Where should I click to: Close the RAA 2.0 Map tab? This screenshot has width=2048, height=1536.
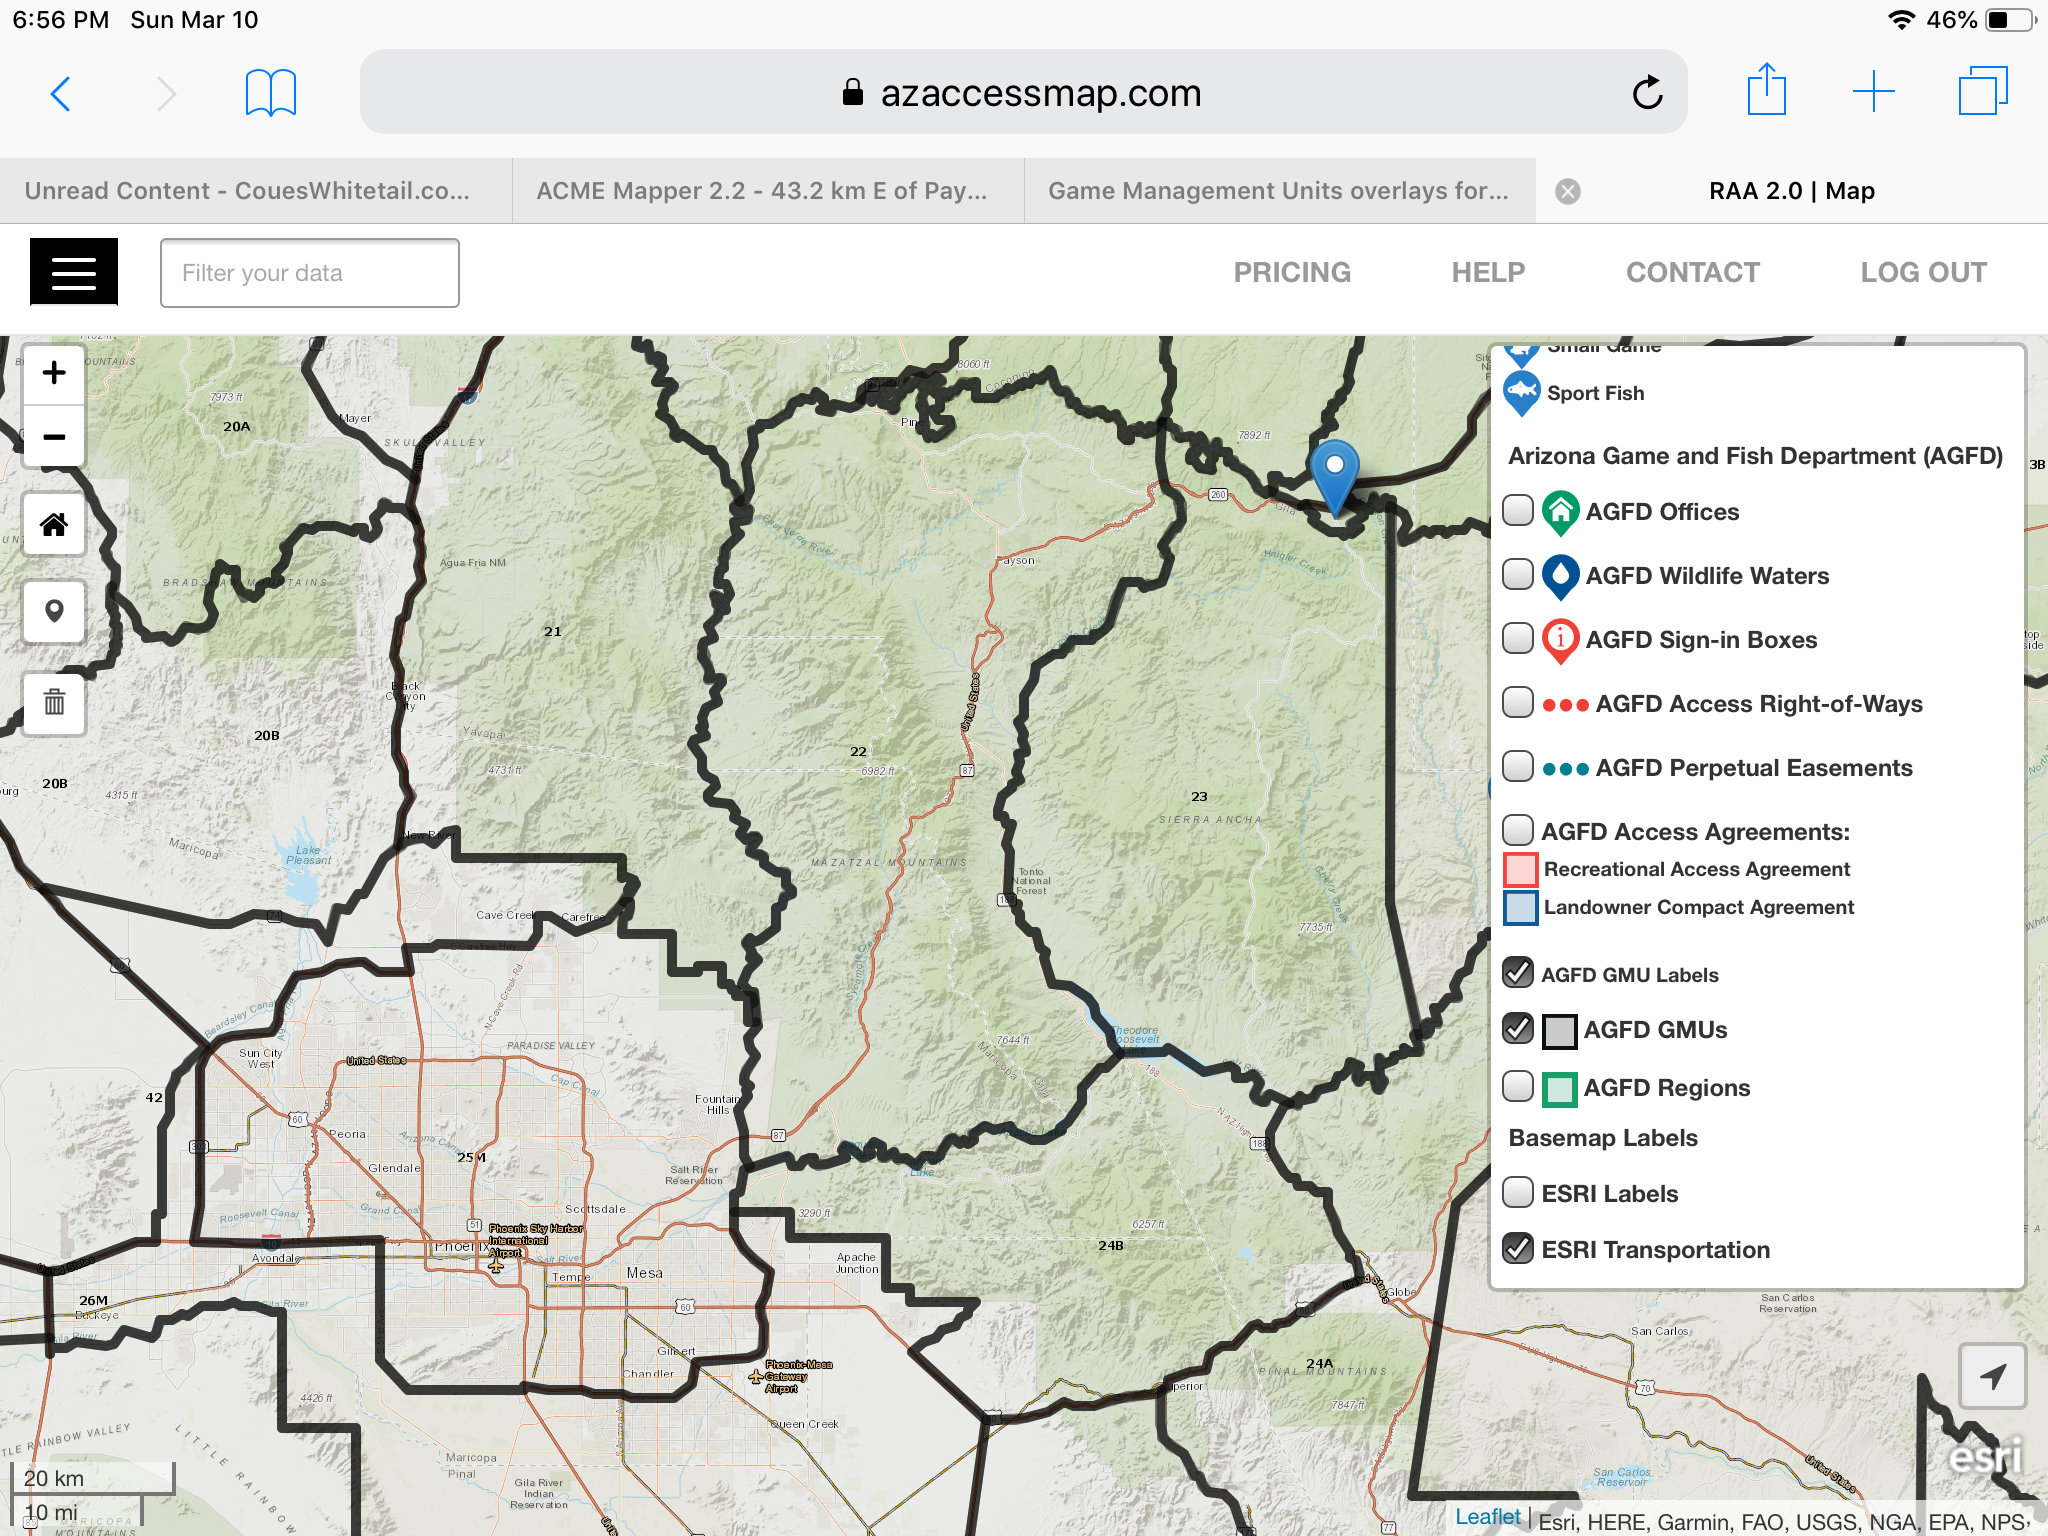[x=1568, y=191]
